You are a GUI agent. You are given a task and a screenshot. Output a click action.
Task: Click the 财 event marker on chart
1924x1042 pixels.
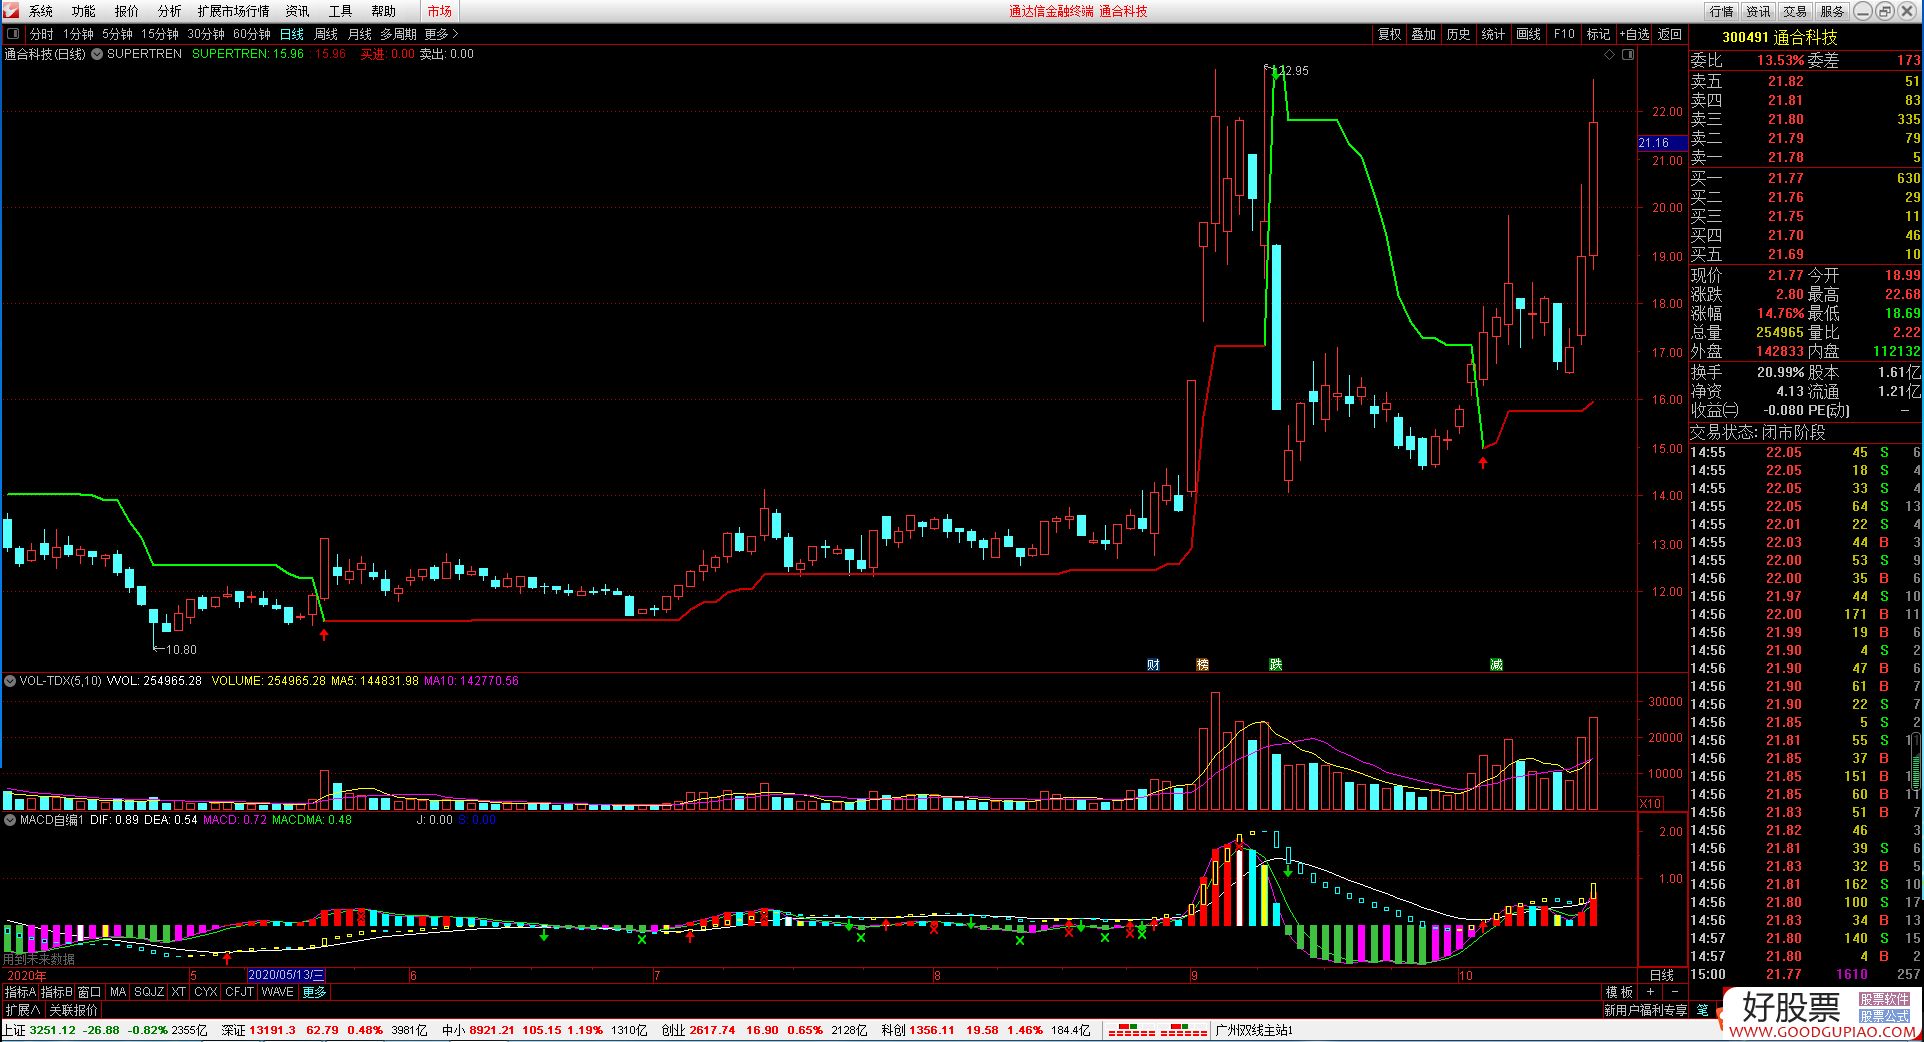tap(1153, 664)
